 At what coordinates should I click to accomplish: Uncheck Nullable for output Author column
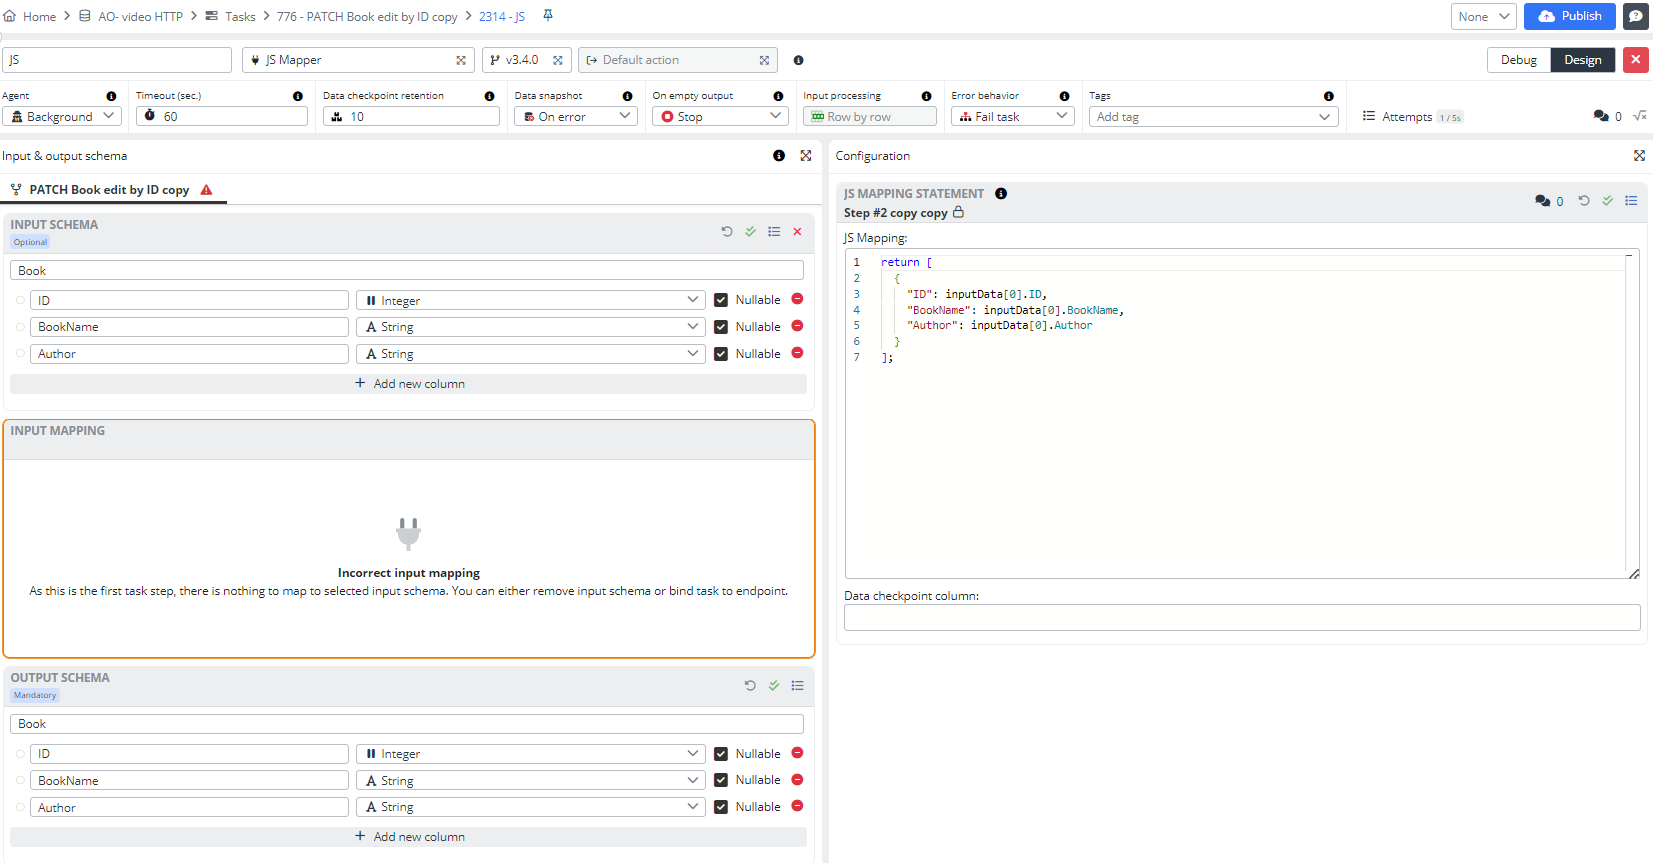(x=721, y=807)
